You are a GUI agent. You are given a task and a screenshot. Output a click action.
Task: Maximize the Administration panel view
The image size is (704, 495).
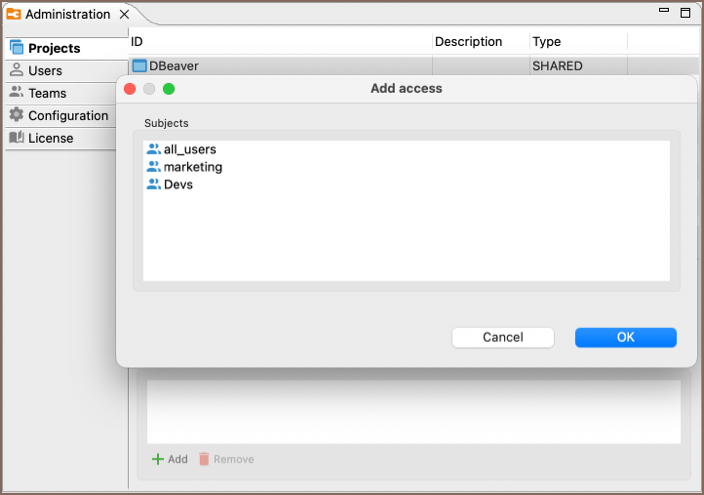(686, 12)
